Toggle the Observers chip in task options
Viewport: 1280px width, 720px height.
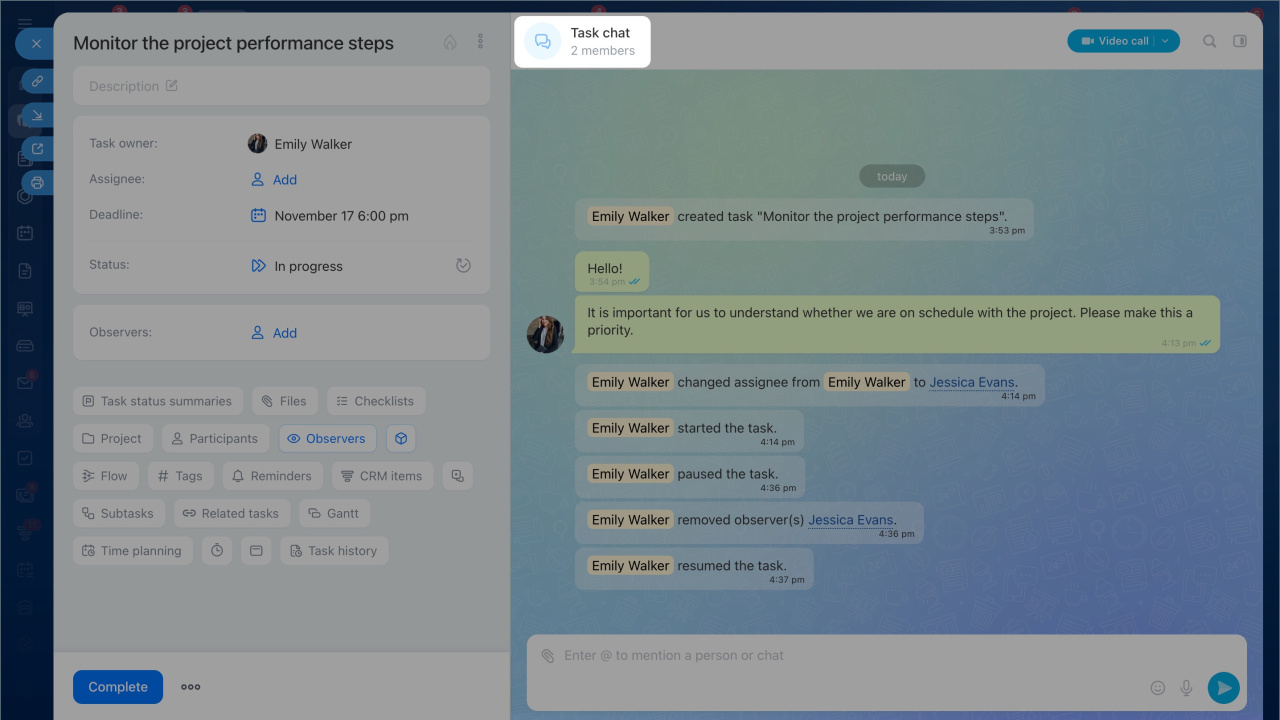(x=327, y=438)
